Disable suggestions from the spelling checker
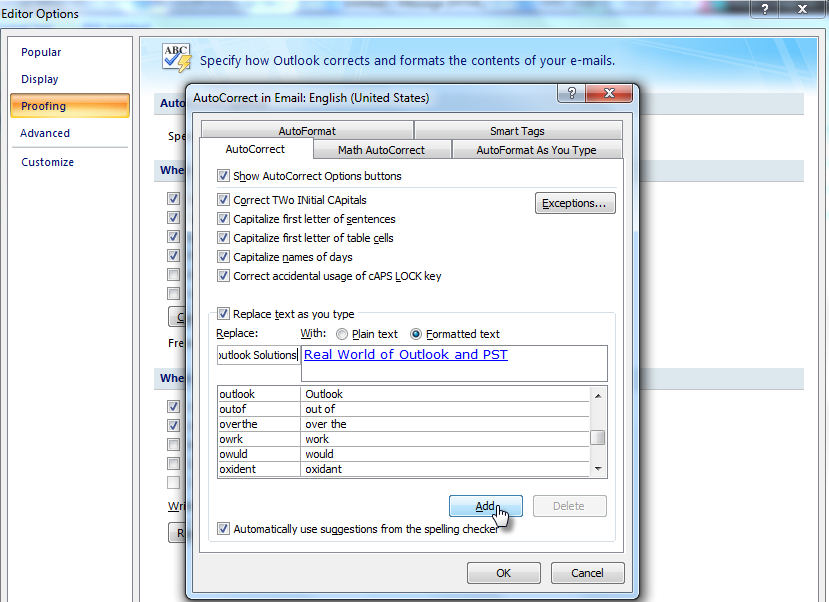 click(x=223, y=528)
